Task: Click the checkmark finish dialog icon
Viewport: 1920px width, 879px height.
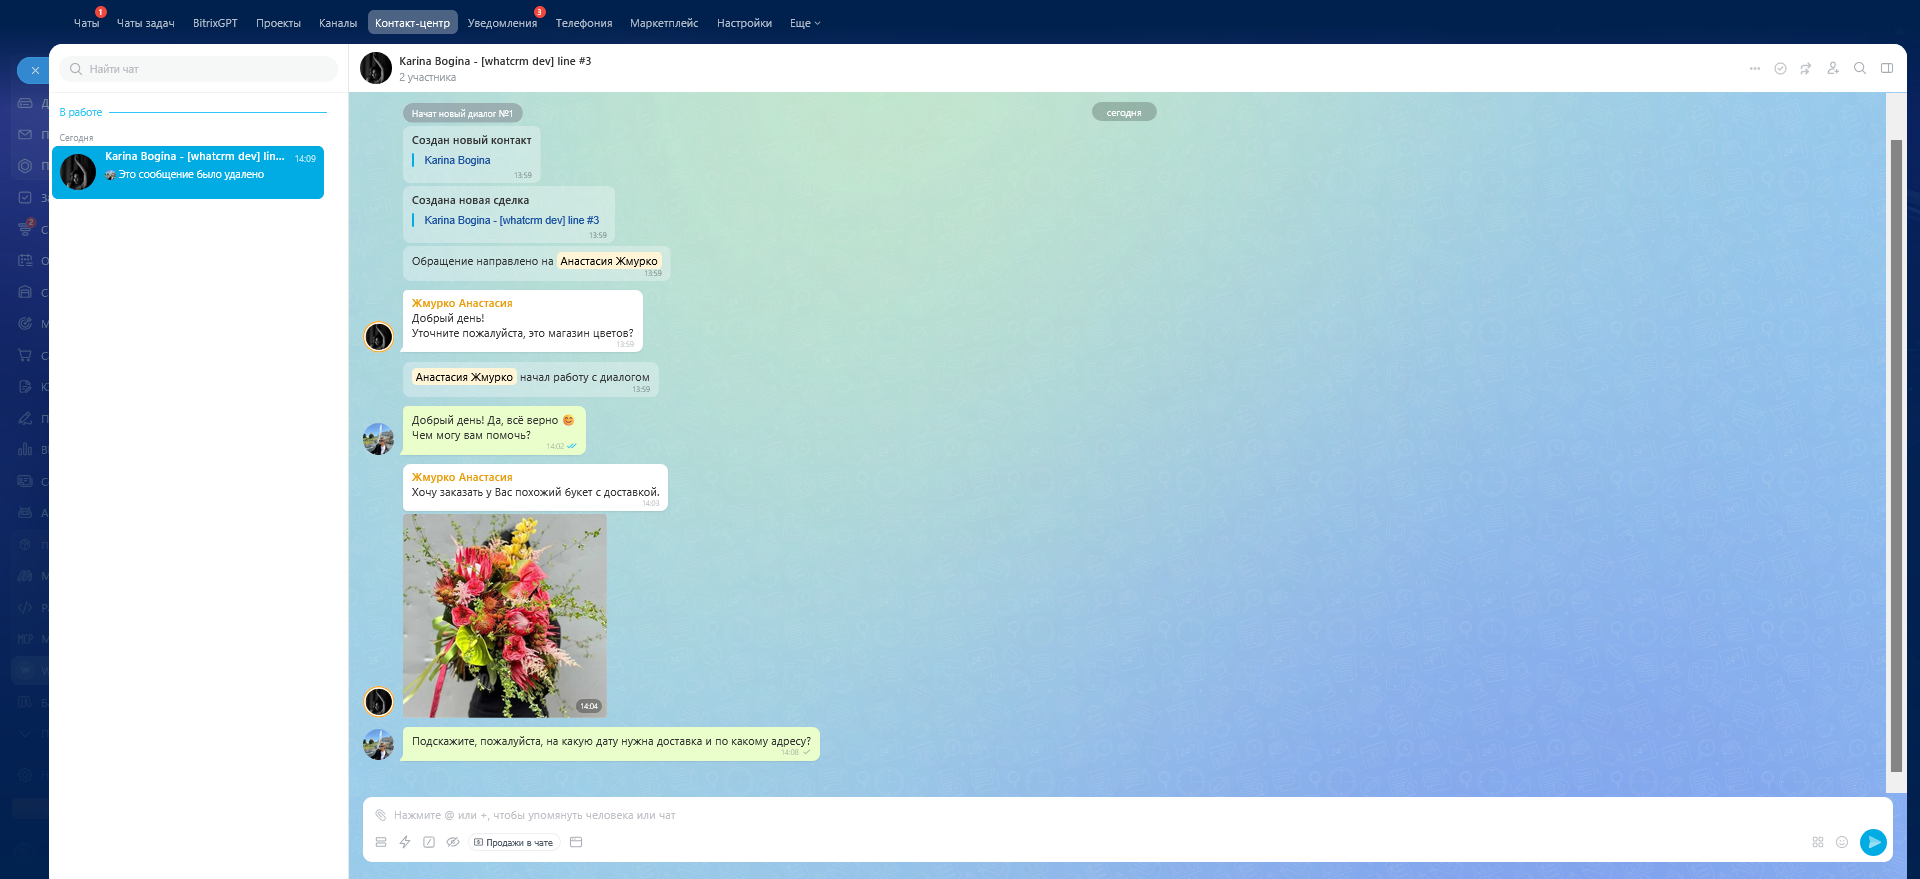Action: [x=1780, y=68]
